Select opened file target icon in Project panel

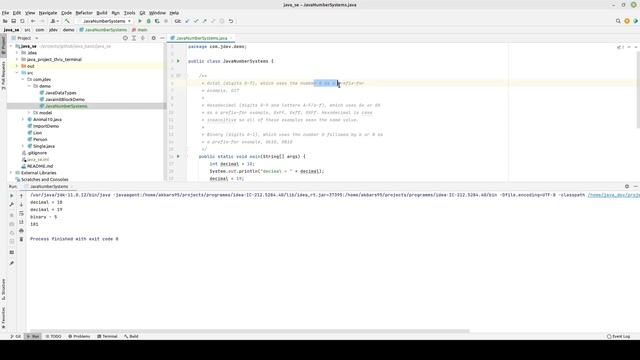pyautogui.click(x=125, y=38)
